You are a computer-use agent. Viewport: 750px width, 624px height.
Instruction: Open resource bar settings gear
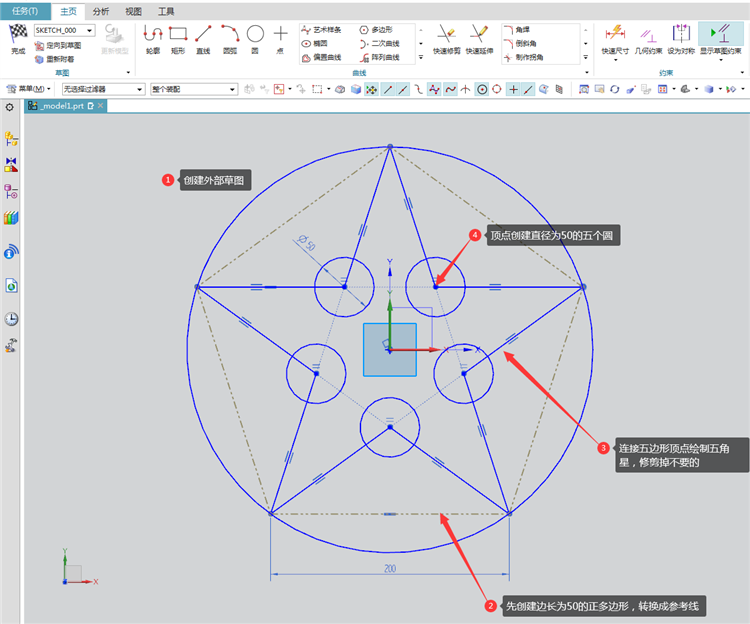[10, 107]
